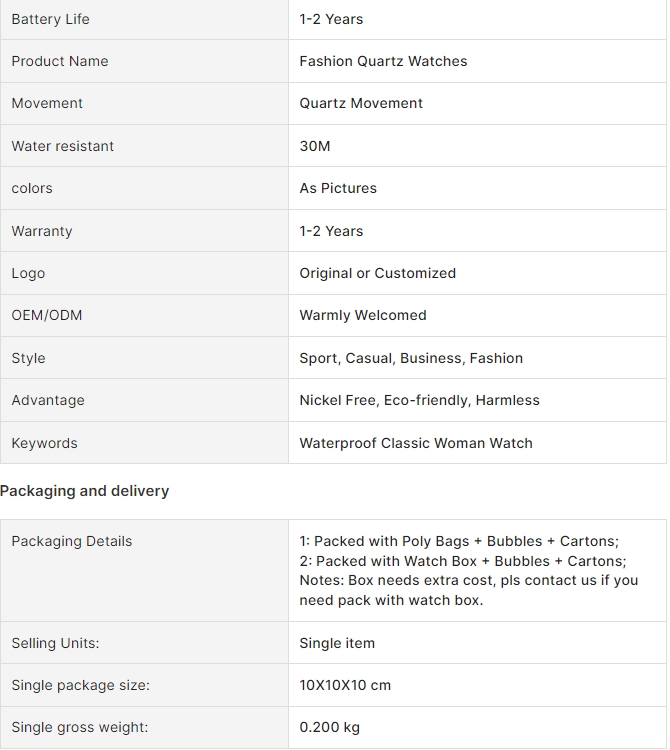Click the Packed with Poly Bags line
This screenshot has width=670, height=750.
click(459, 541)
